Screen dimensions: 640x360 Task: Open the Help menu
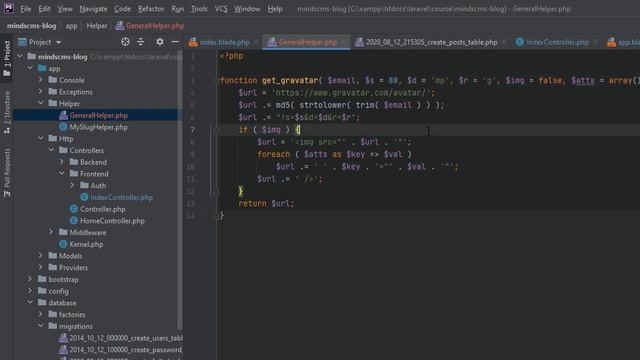pos(275,9)
